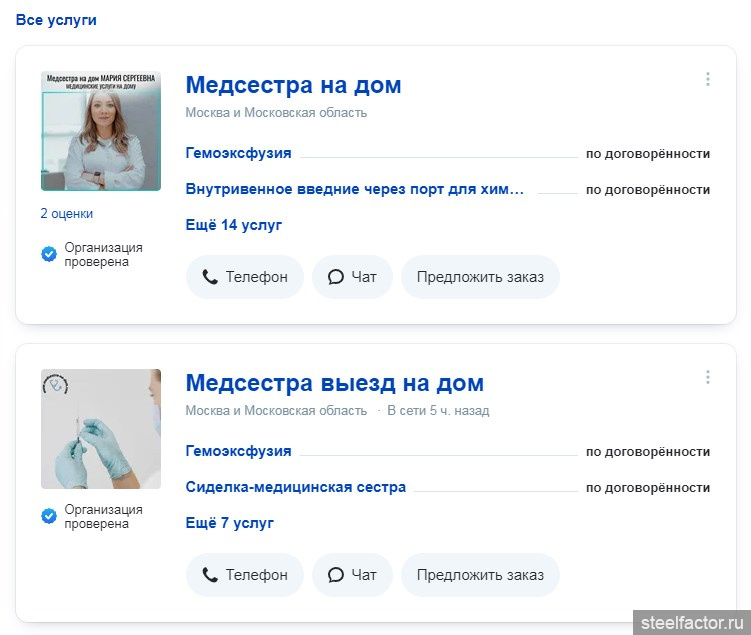751x635 pixels.
Task: Click verified checkmark badge on first listing
Action: pyautogui.click(x=49, y=255)
